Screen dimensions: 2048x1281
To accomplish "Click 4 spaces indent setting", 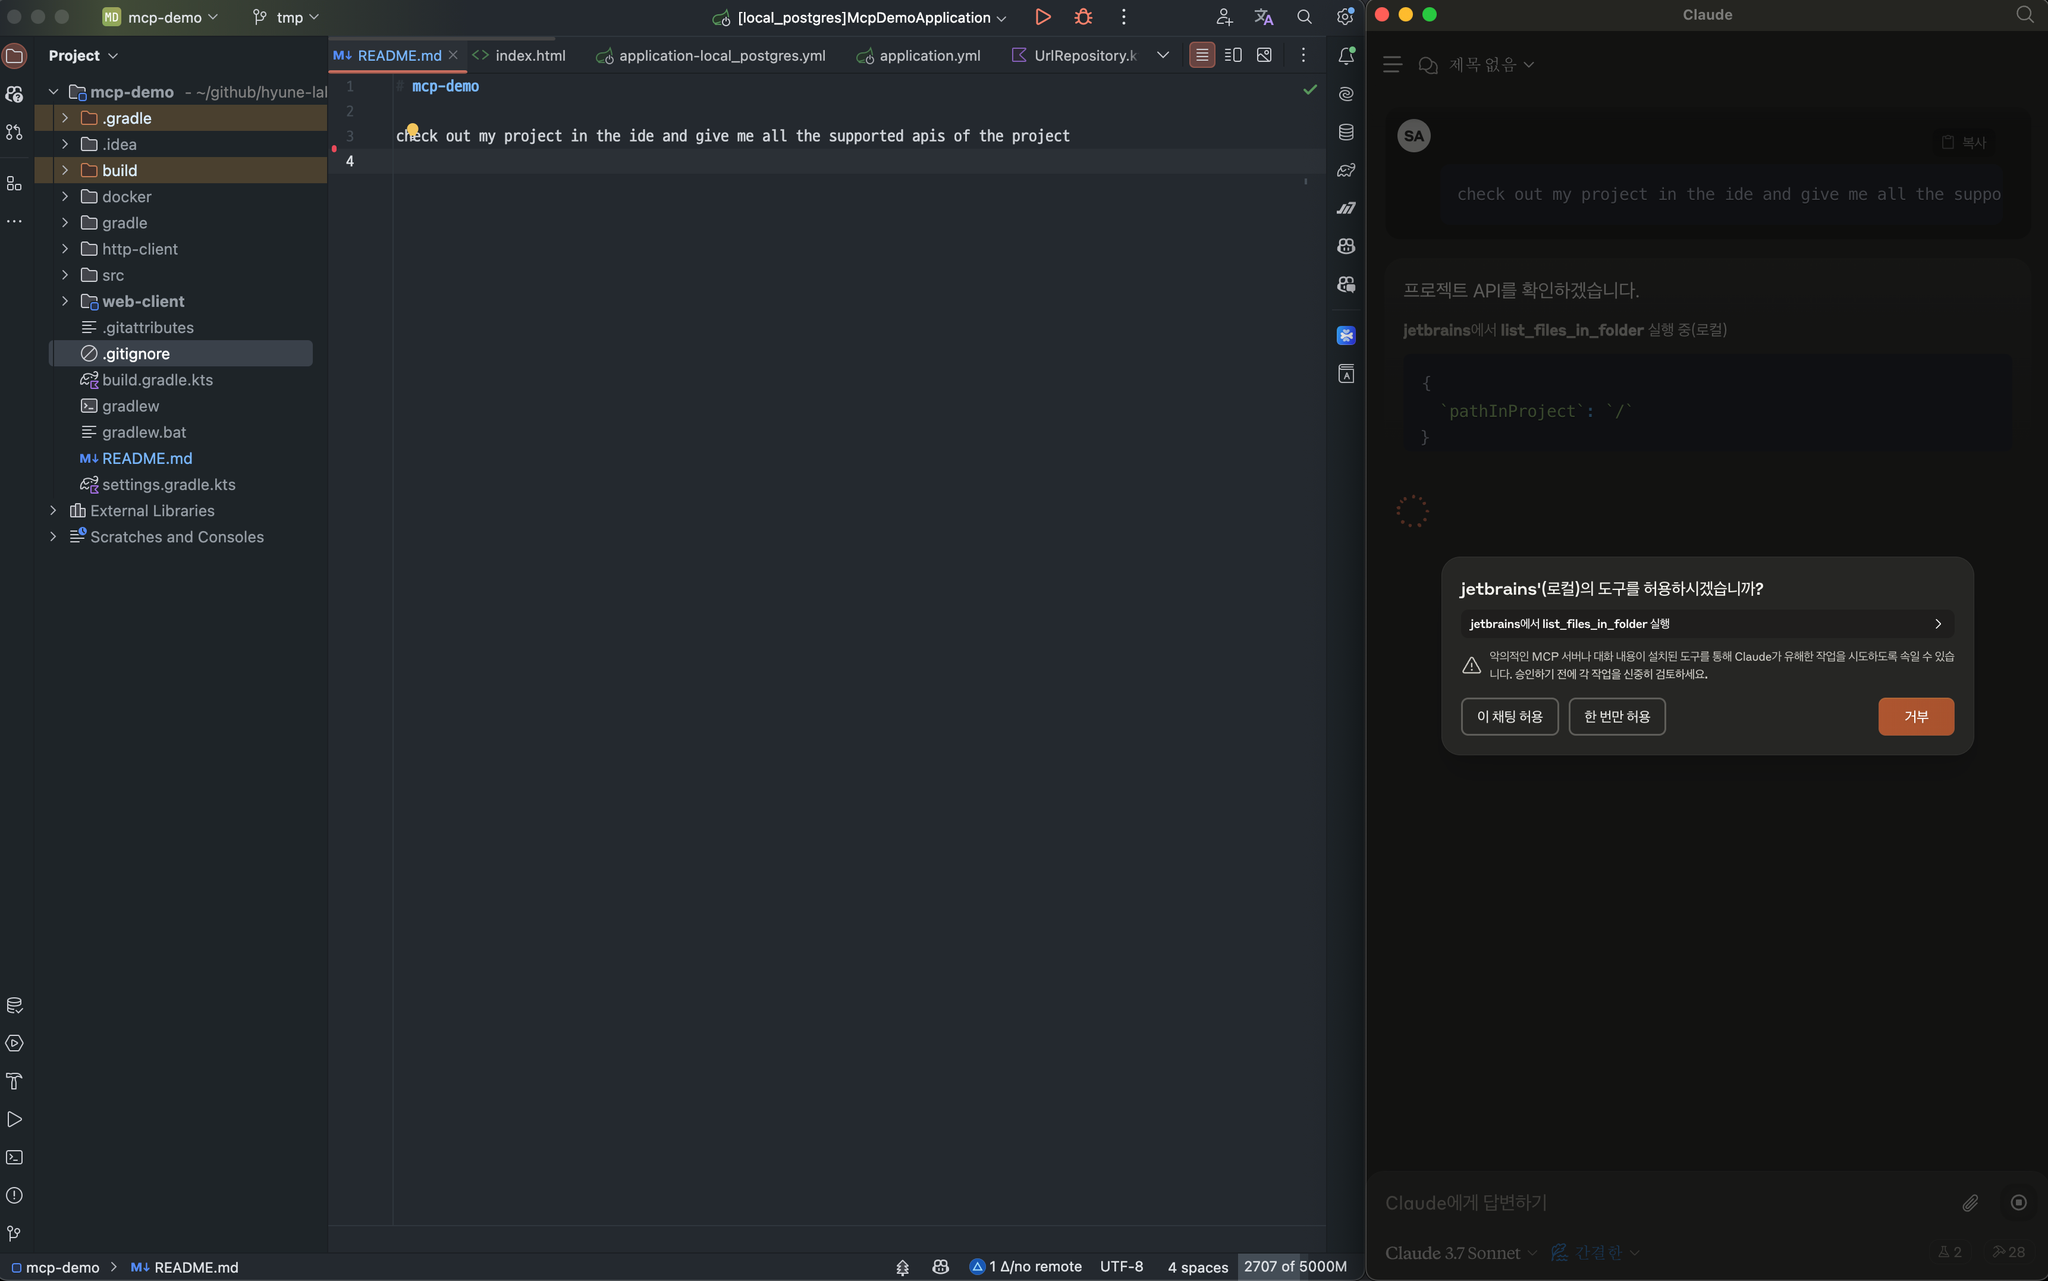I will (1197, 1267).
